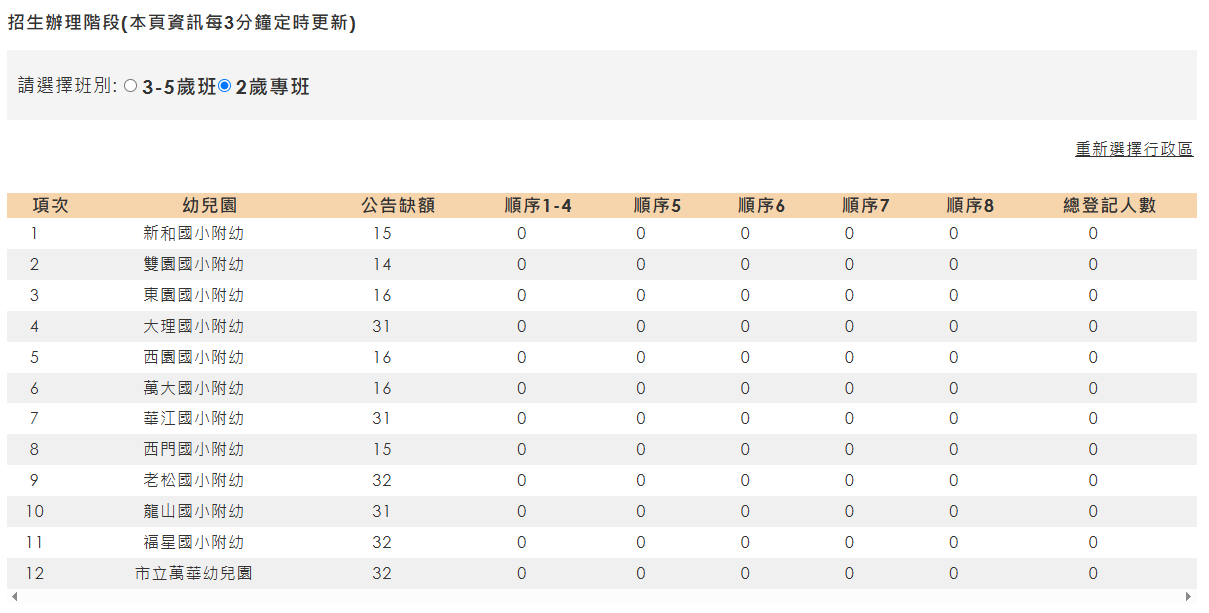Viewport: 1209px width, 613px height.
Task: Click the 順序8 column header
Action: (x=970, y=205)
